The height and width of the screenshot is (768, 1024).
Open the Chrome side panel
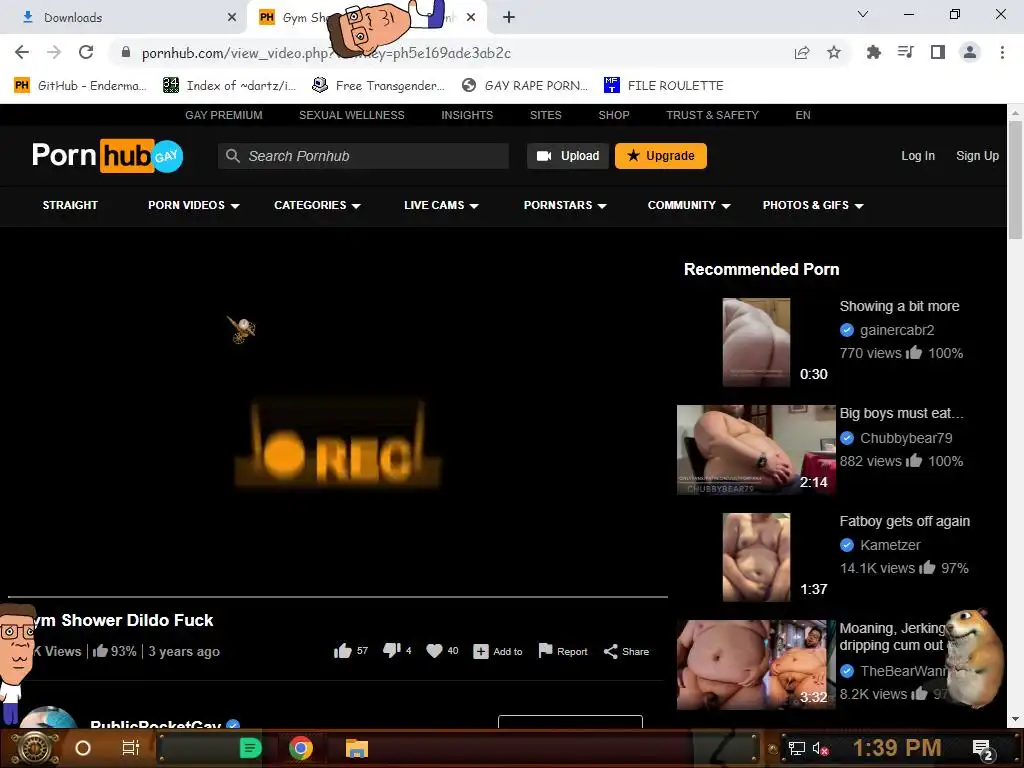[938, 52]
